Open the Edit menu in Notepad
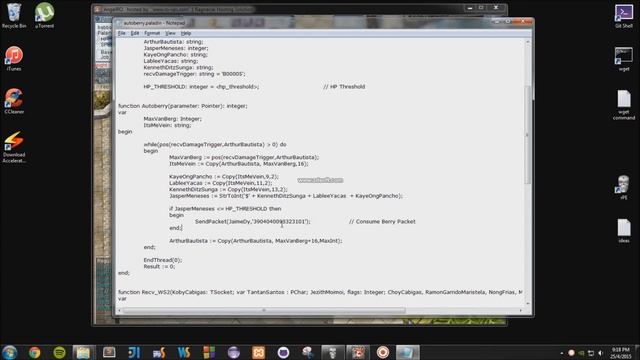Screen dimensions: 640x360 (x=135, y=33)
